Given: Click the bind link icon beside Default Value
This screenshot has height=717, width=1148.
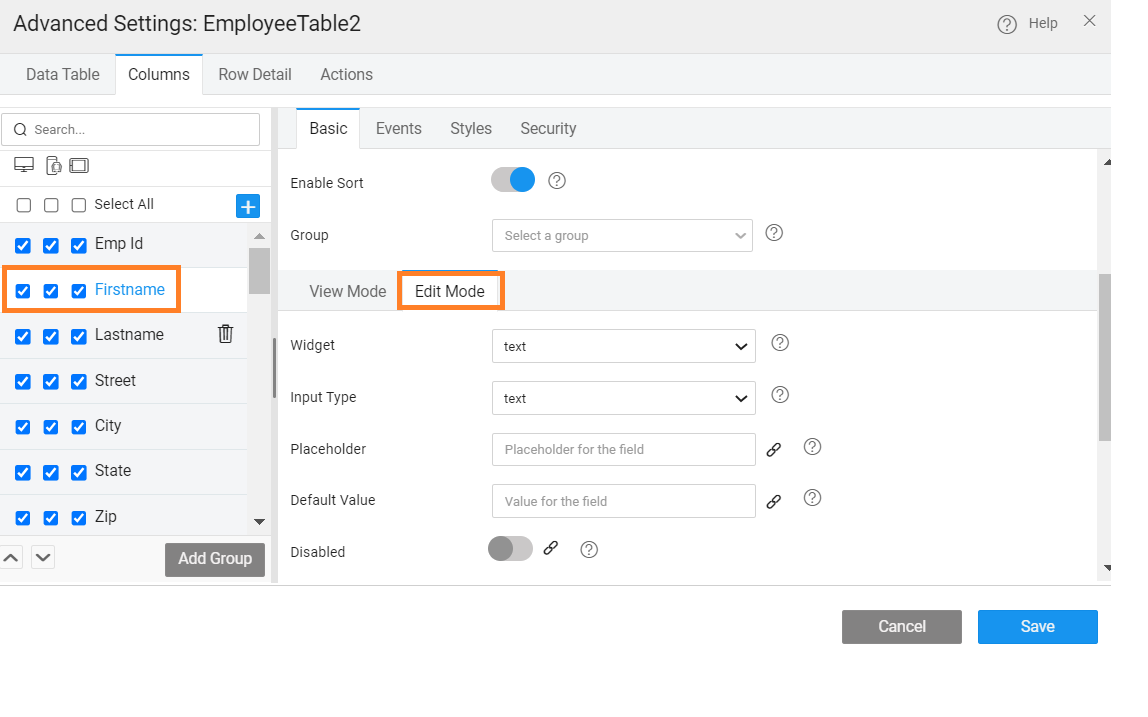Looking at the screenshot, I should 773,502.
